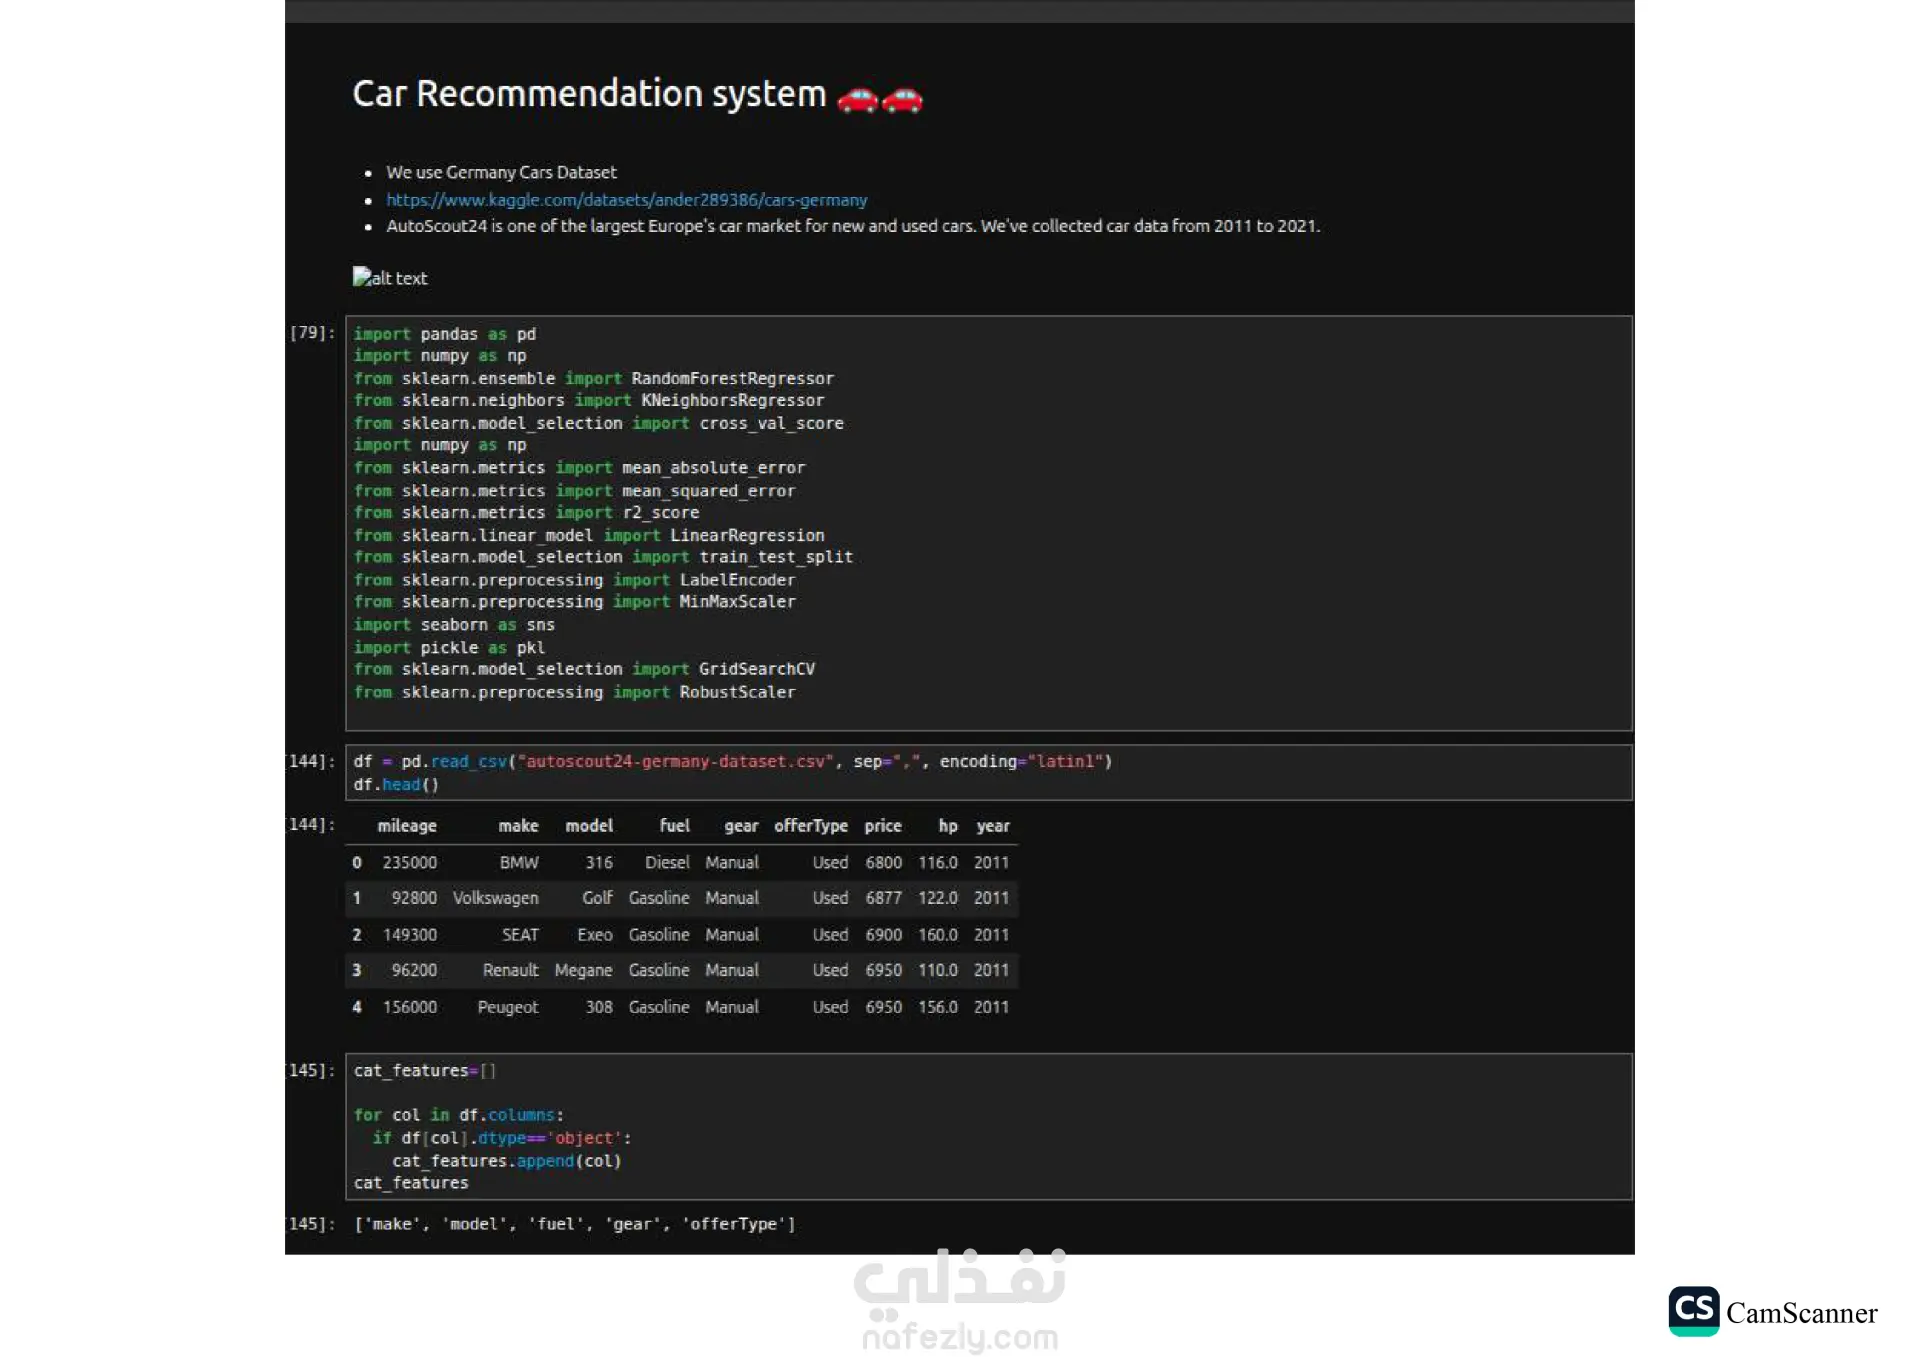Click the Peugeot 308 table row
This screenshot has height=1357, width=1920.
pyautogui.click(x=680, y=1007)
